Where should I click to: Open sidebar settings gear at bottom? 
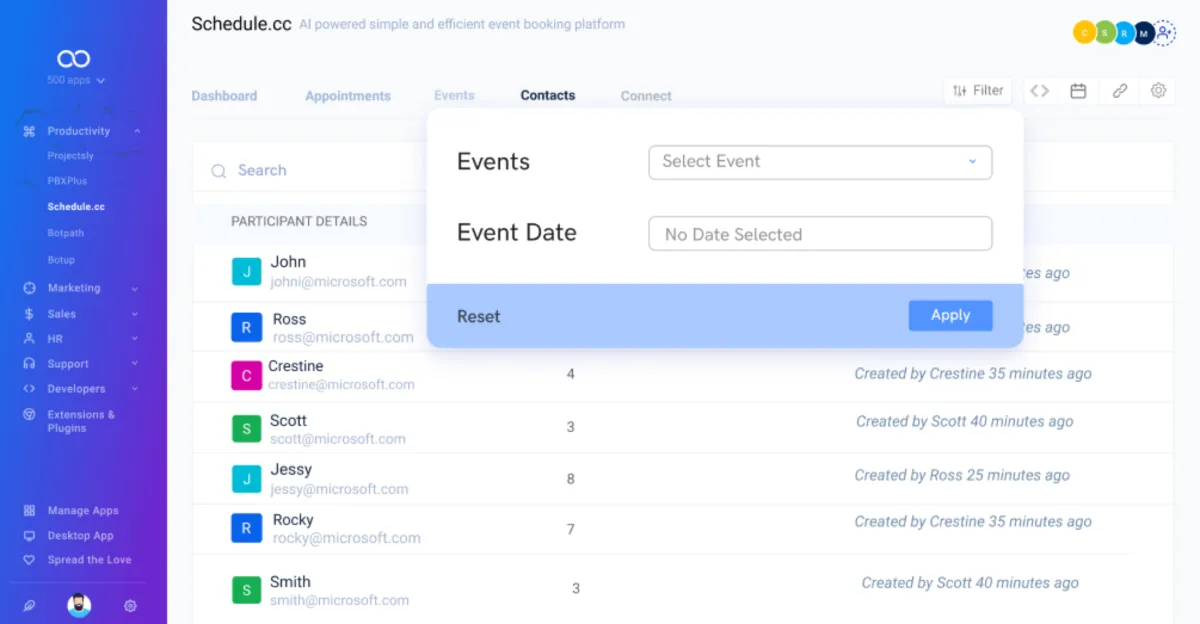(x=130, y=605)
